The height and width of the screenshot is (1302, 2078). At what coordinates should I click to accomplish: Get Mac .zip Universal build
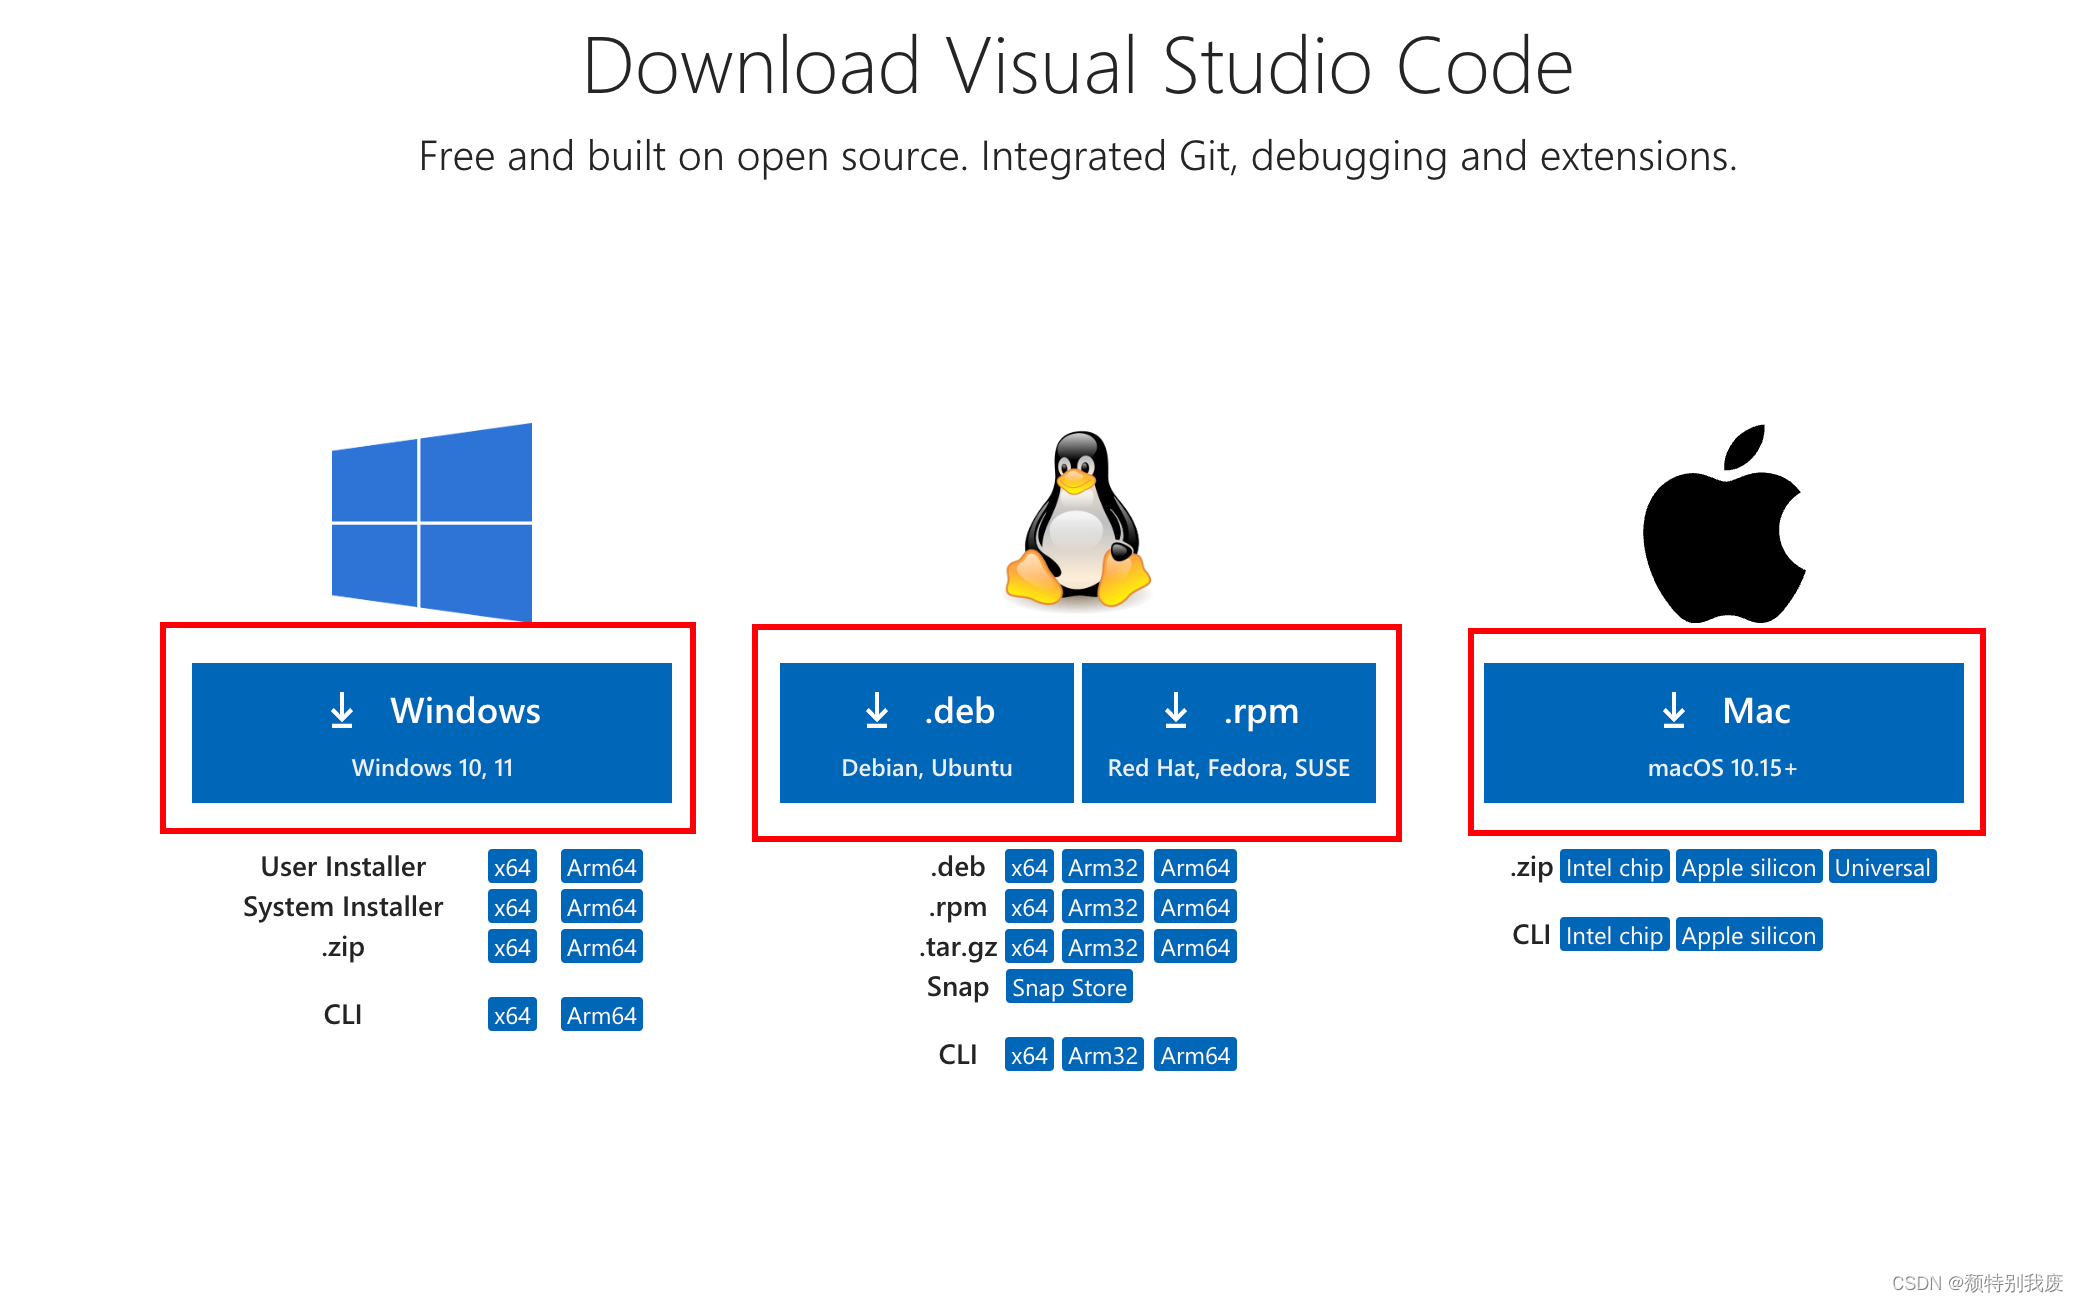click(1883, 867)
